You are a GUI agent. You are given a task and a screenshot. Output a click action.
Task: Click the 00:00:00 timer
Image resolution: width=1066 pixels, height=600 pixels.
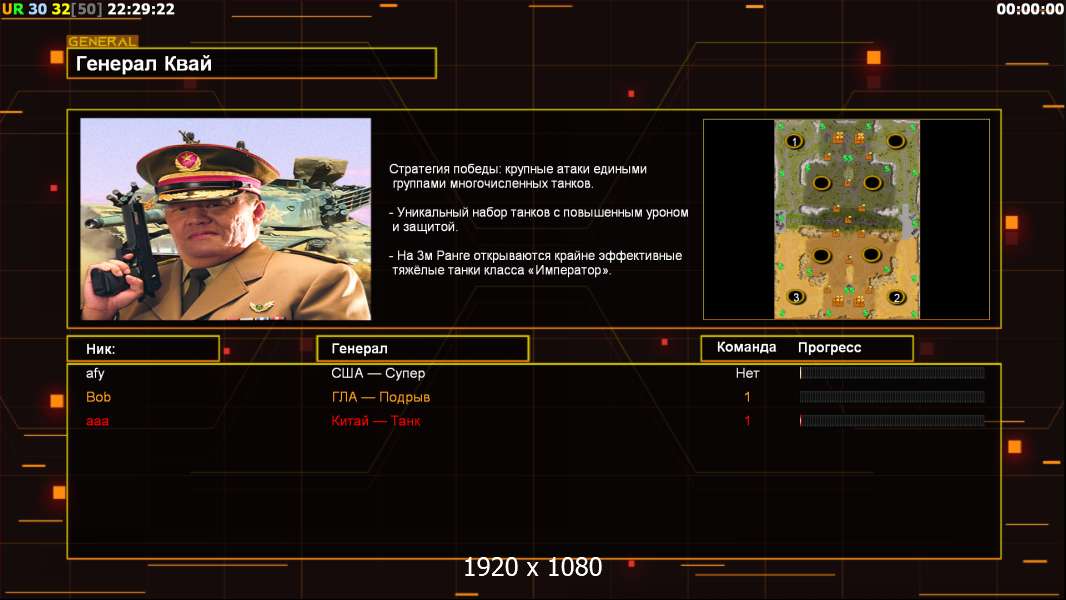click(1030, 9)
